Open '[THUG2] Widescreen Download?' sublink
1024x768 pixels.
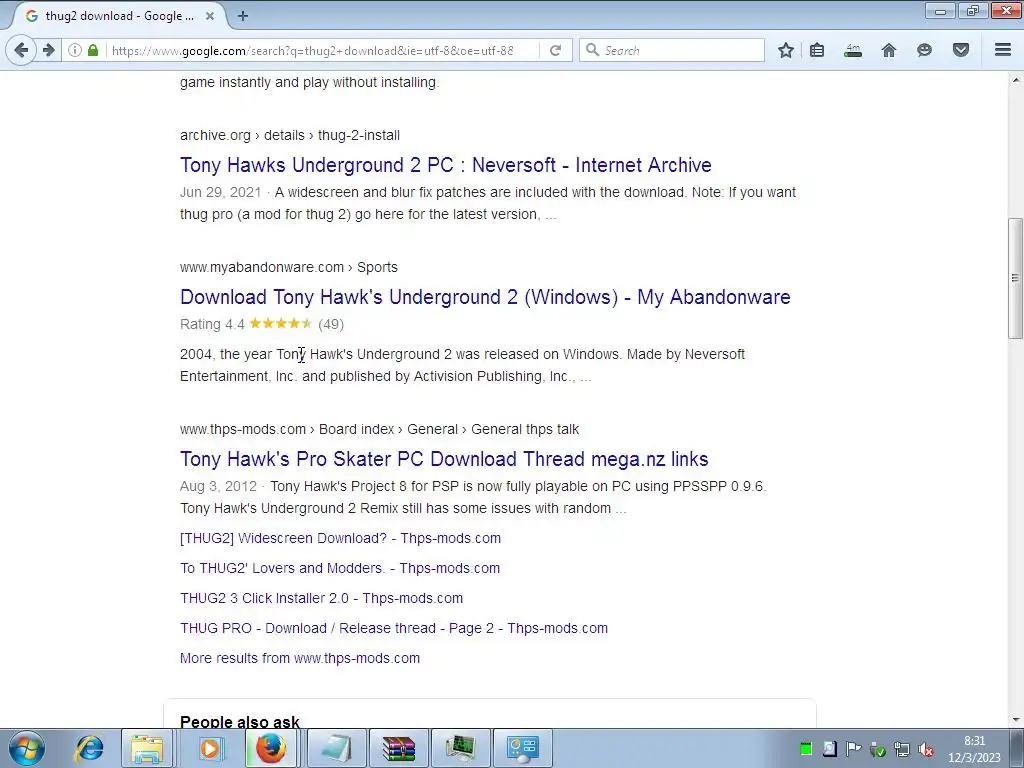click(x=340, y=538)
